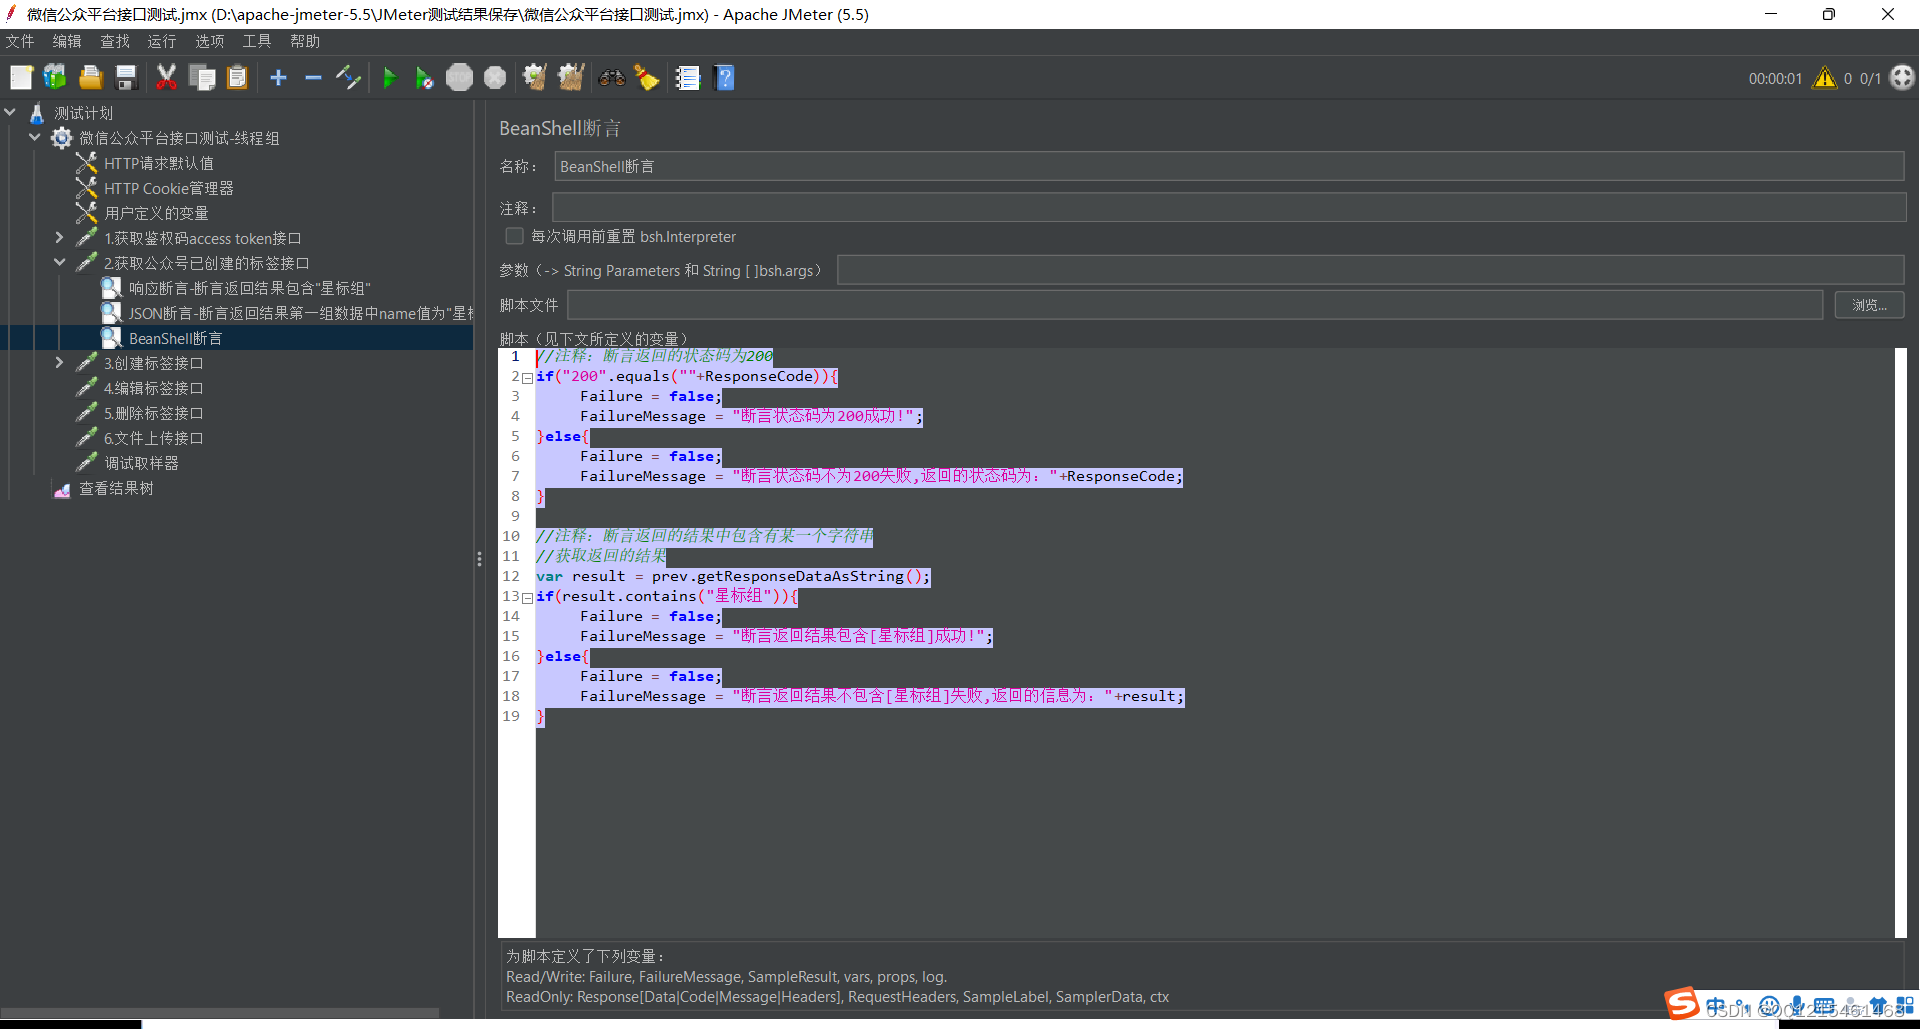This screenshot has height=1029, width=1920.
Task: Open the 文件 menu
Action: (20, 41)
